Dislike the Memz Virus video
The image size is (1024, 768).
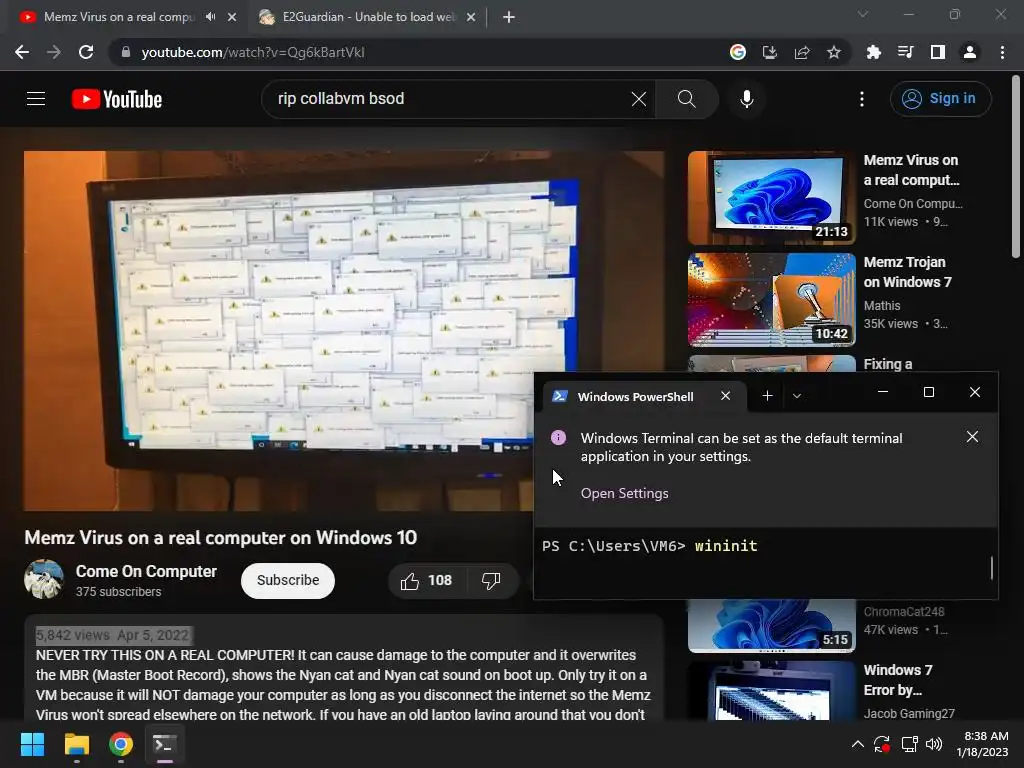(491, 581)
